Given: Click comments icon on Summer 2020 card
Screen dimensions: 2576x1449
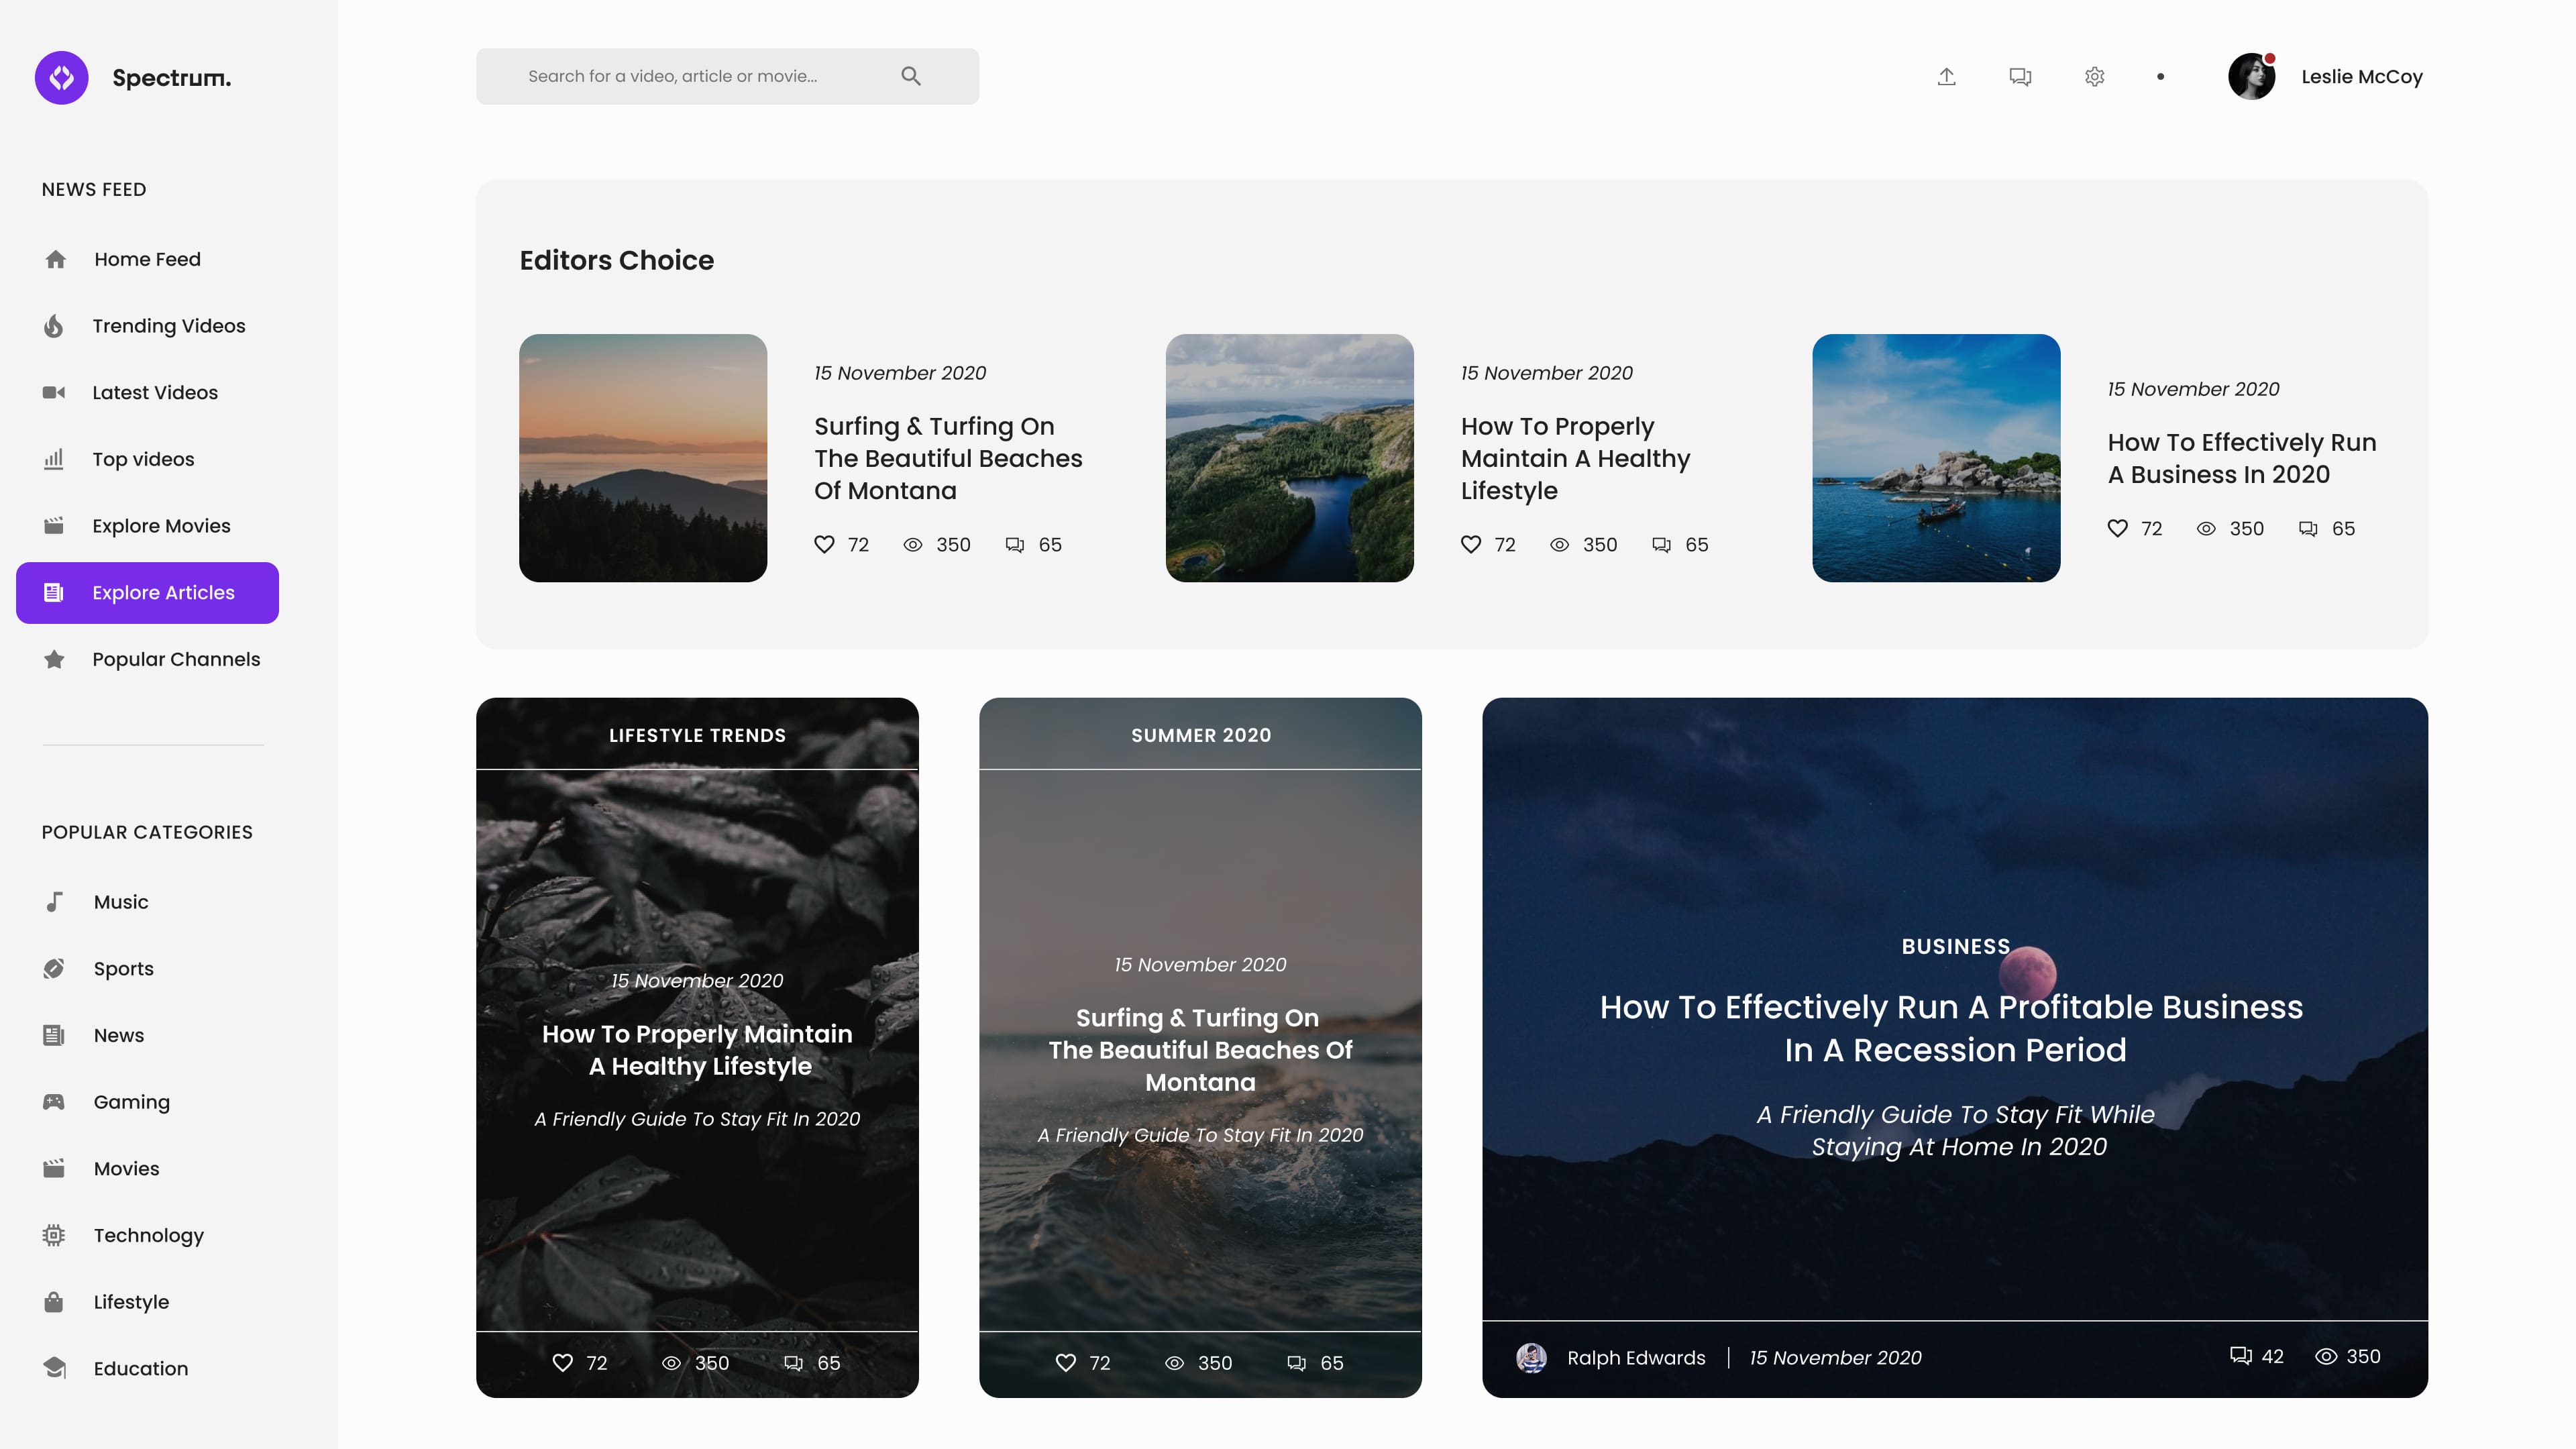Looking at the screenshot, I should pyautogui.click(x=1296, y=1363).
